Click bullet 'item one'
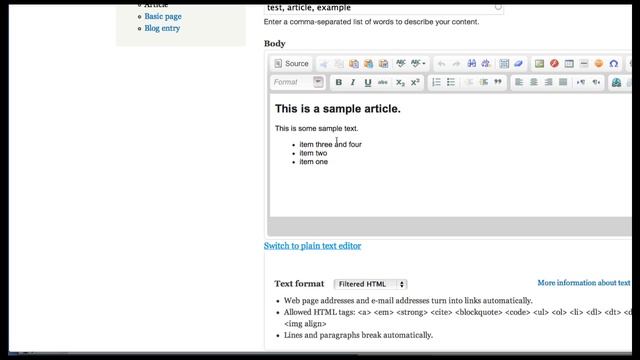Screen dimensions: 640x360 click(x=313, y=162)
